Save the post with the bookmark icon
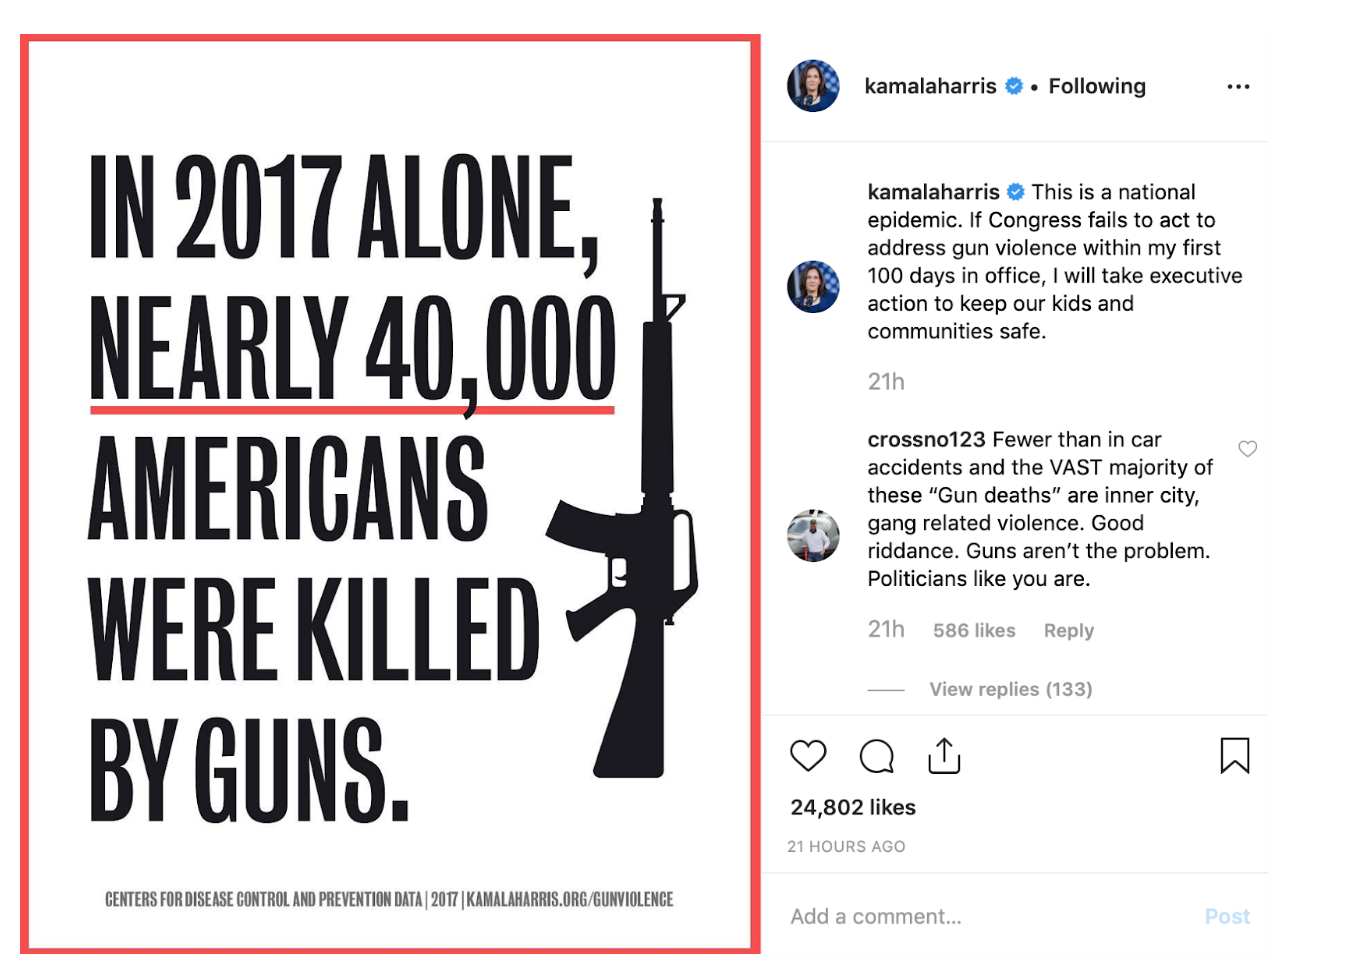This screenshot has height=968, width=1368. click(x=1235, y=756)
